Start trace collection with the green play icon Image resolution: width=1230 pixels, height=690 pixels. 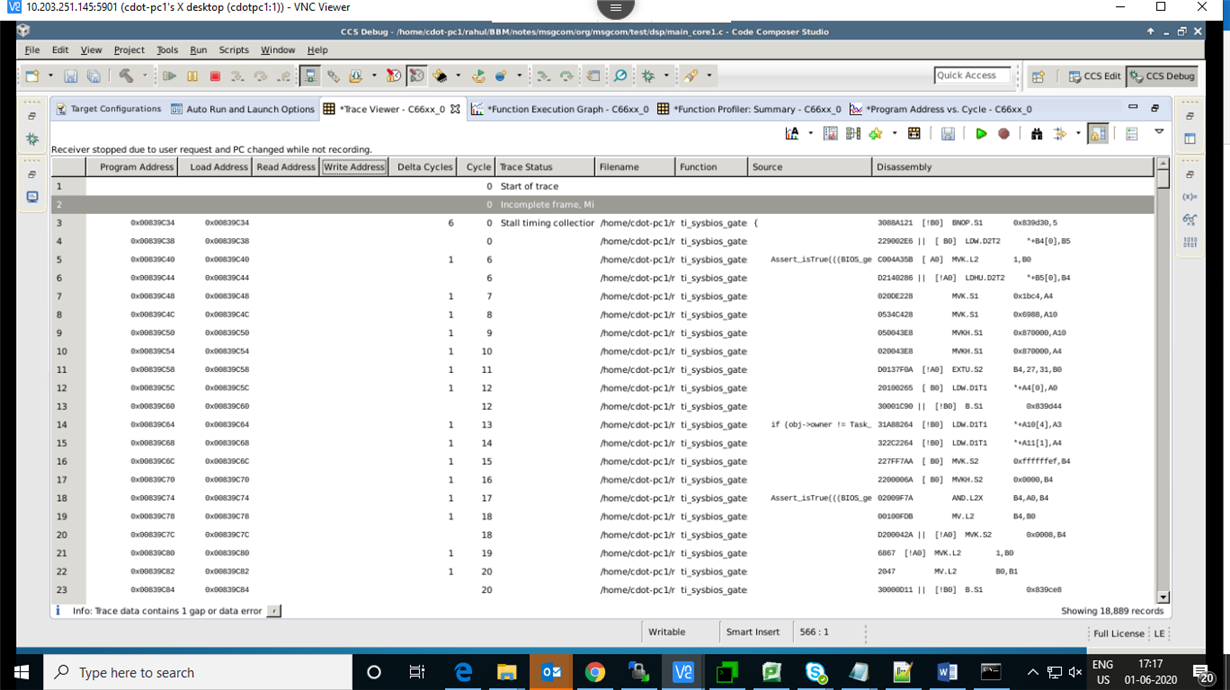981,133
